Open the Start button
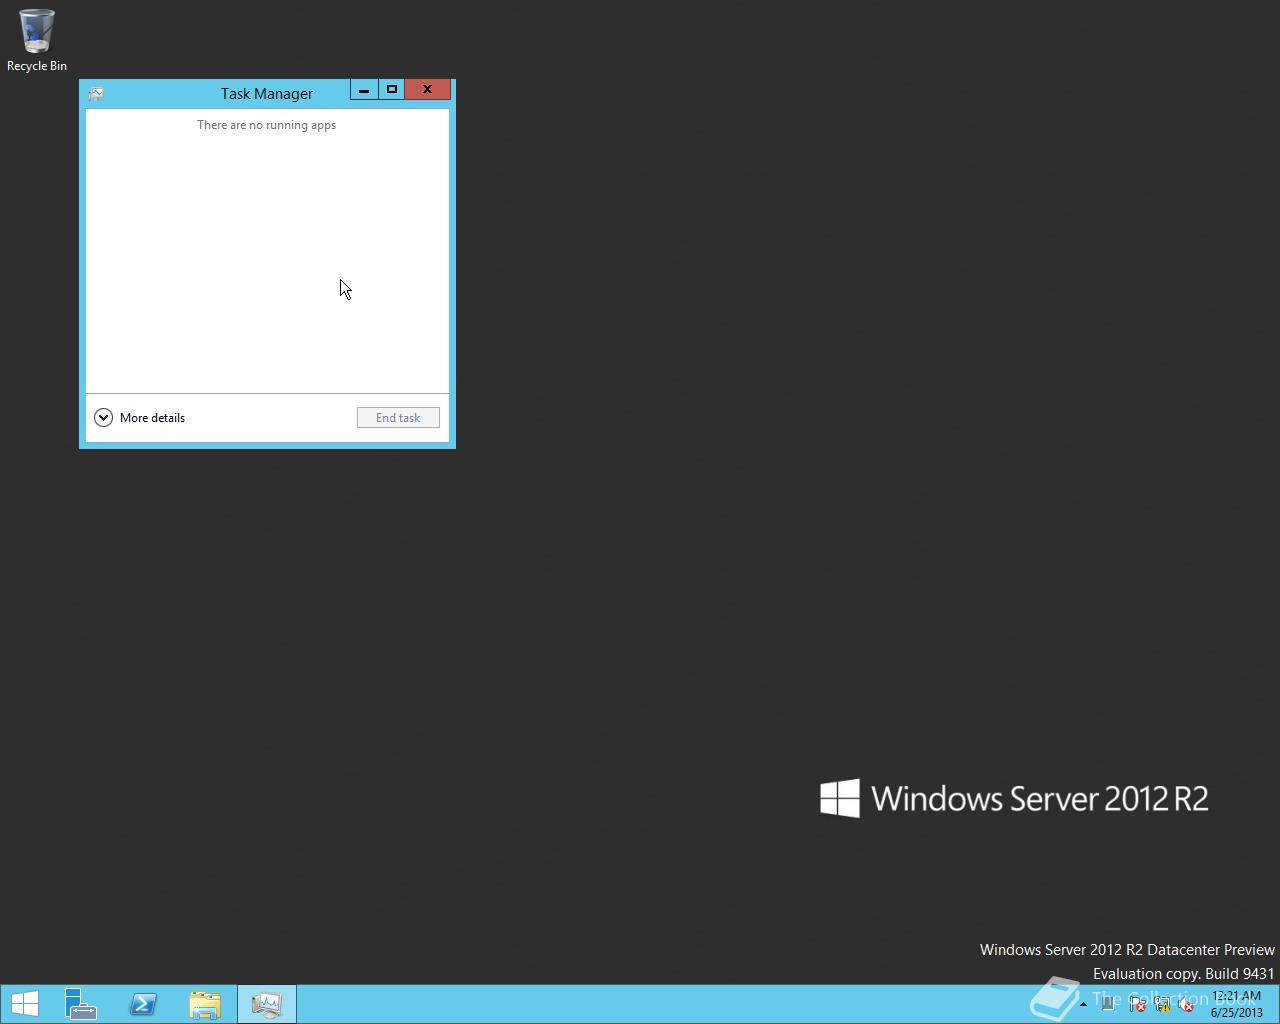This screenshot has width=1280, height=1024. (x=24, y=1004)
